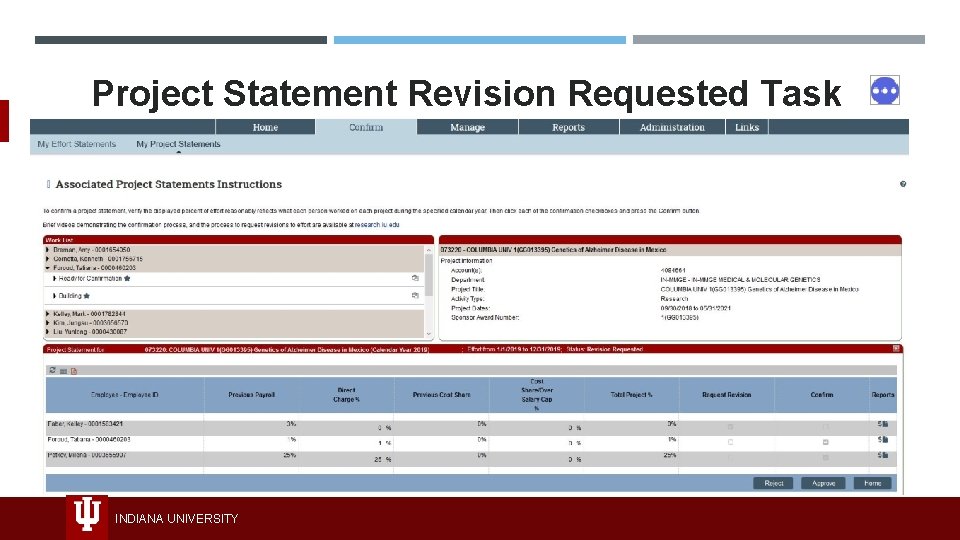Expand the Kelley, Mark work list entry
The height and width of the screenshot is (540, 960).
pos(48,314)
